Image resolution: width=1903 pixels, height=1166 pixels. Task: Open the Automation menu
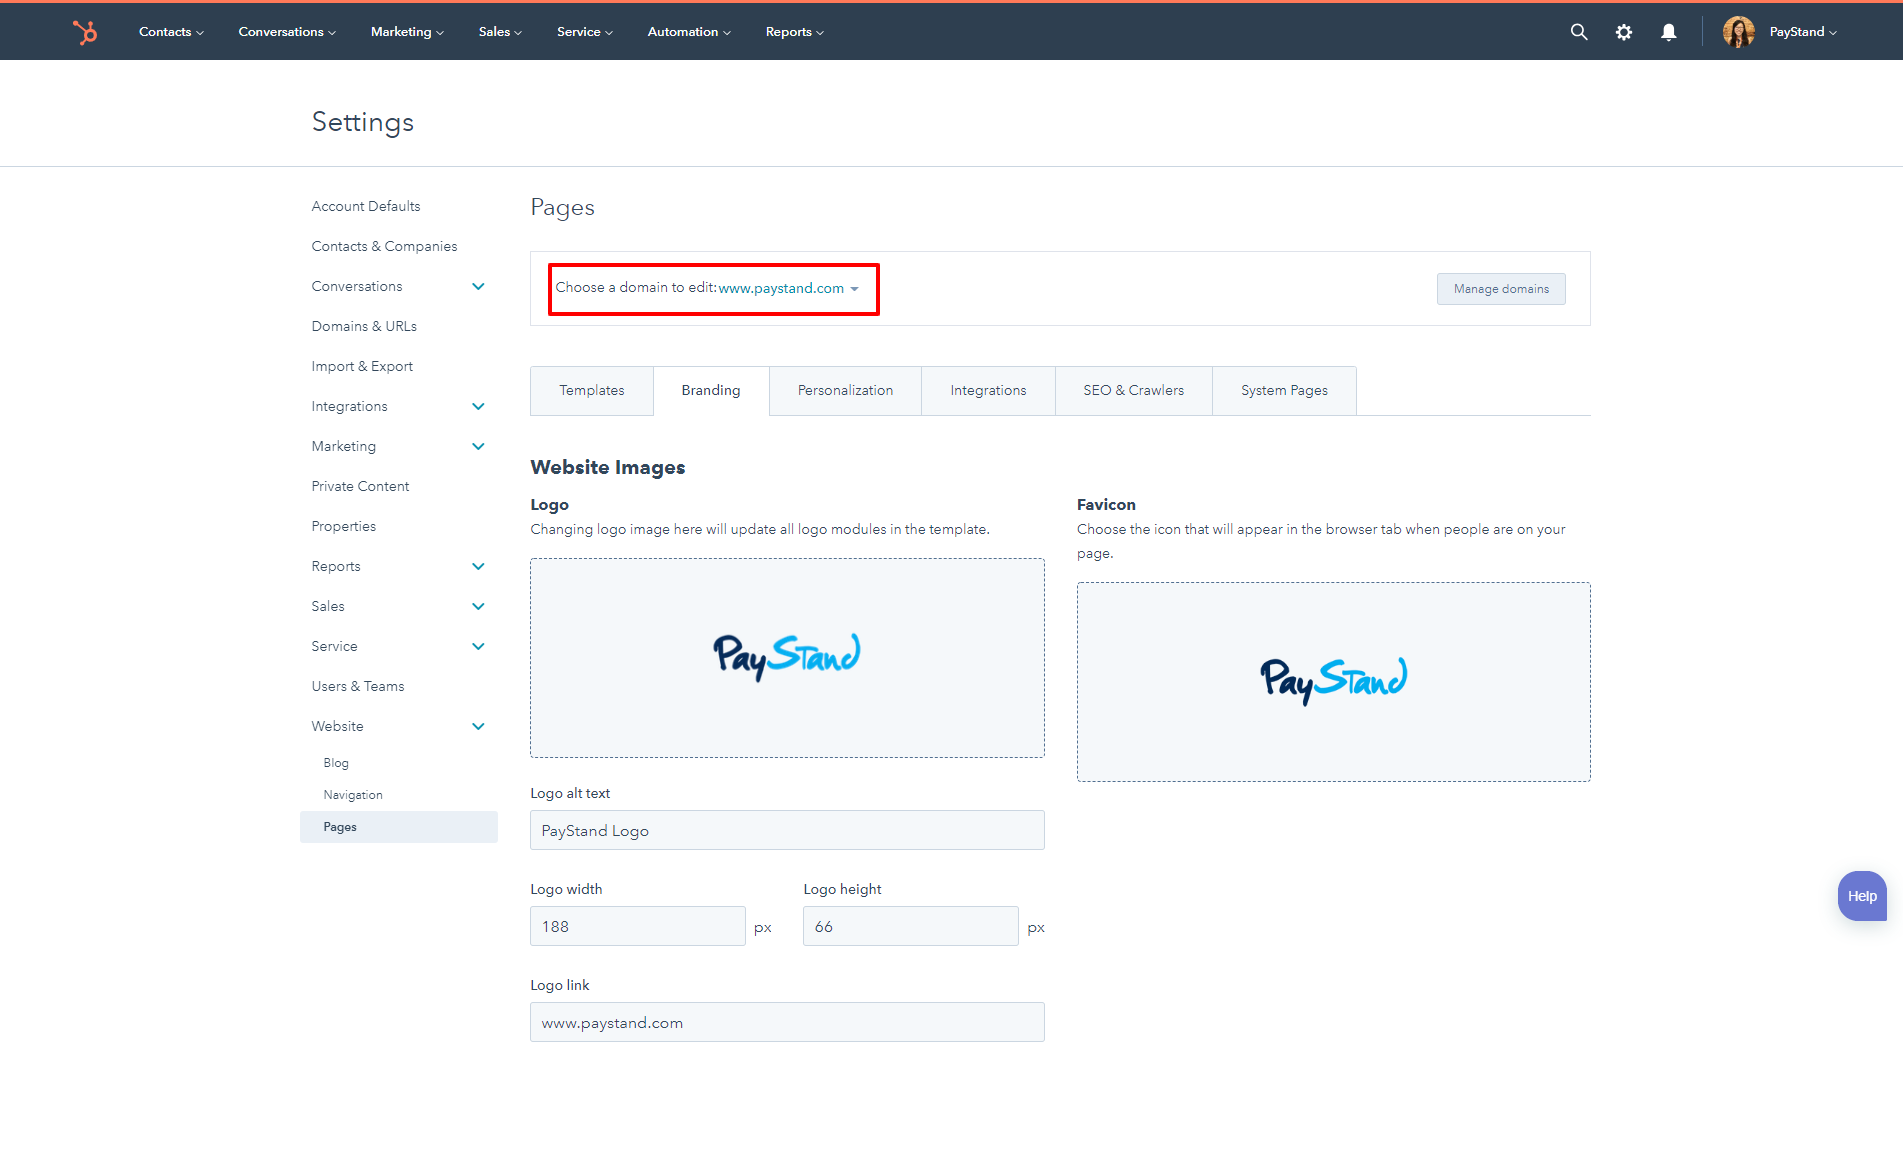point(689,32)
